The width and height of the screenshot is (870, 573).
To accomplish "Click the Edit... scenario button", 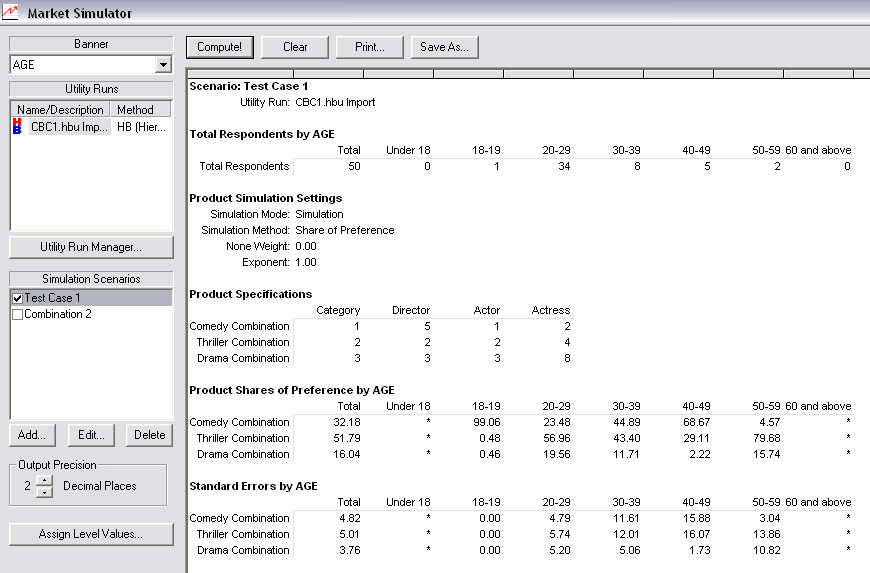I will (92, 435).
